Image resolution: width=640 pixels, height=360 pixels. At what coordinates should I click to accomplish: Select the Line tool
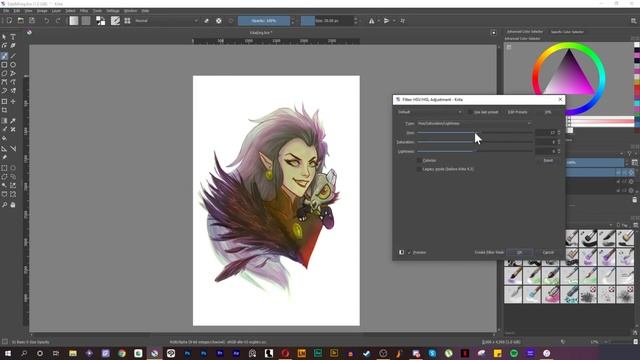[13, 56]
